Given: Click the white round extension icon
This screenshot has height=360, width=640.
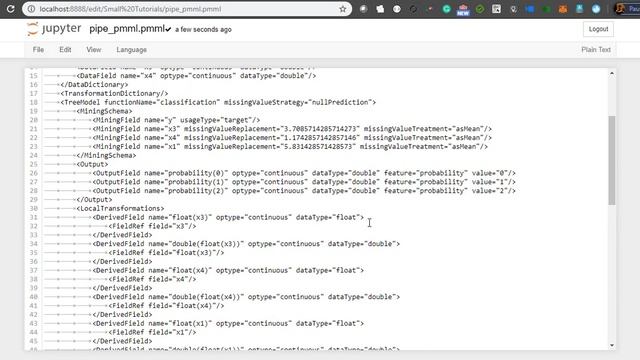Looking at the screenshot, I should (396, 9).
